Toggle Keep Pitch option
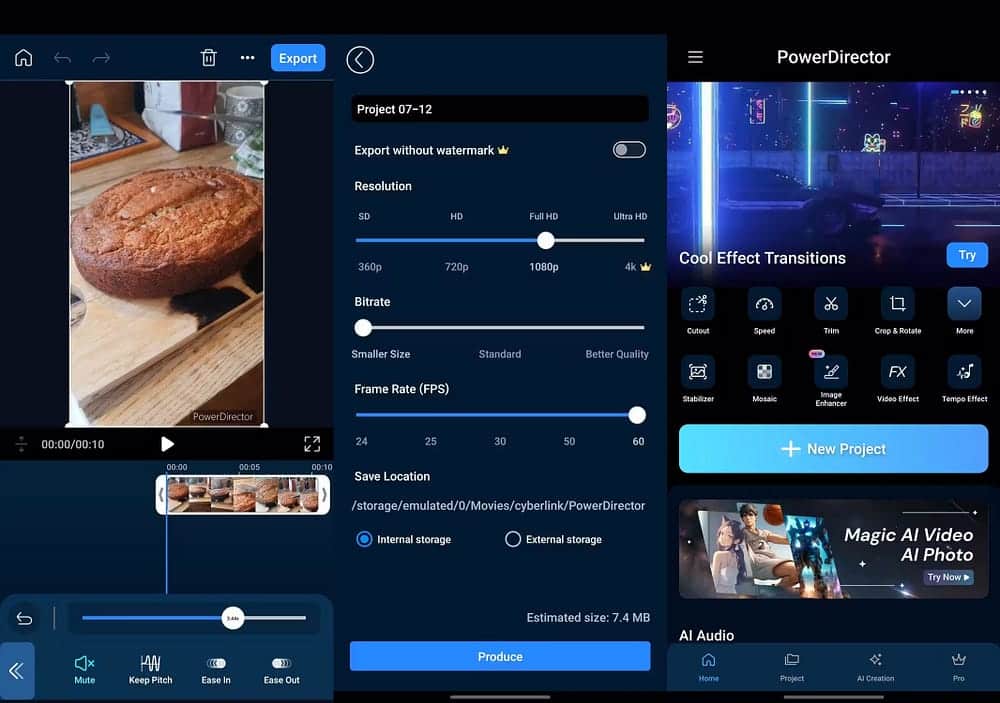The width and height of the screenshot is (1000, 703). tap(151, 670)
